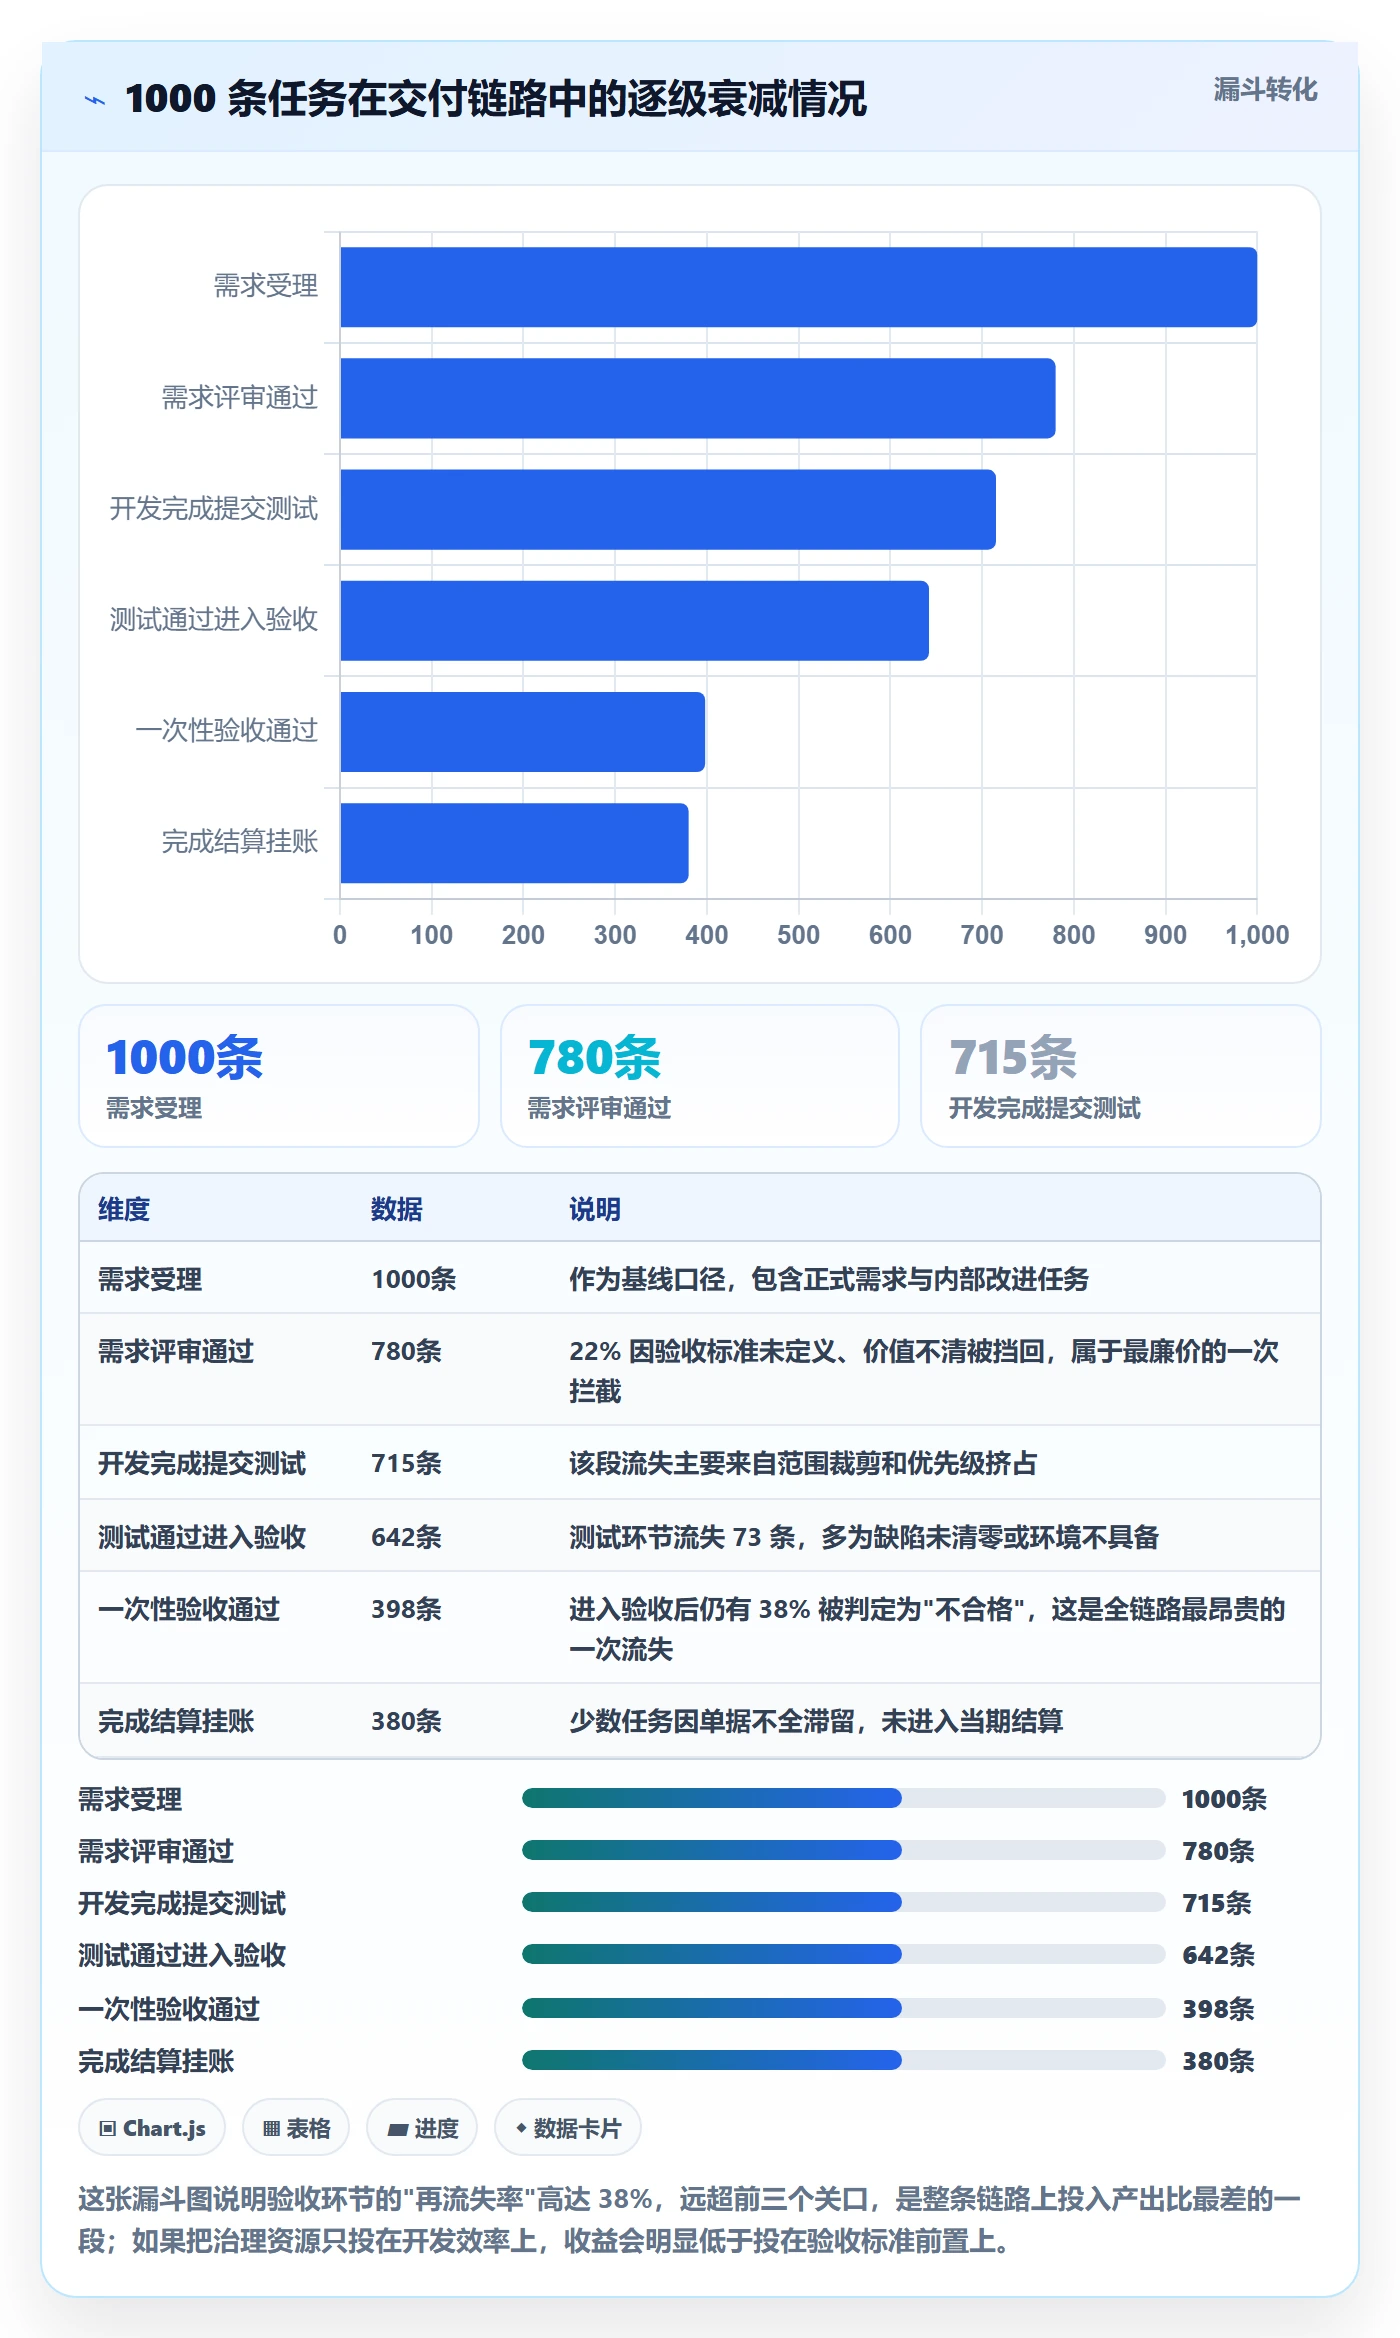Image resolution: width=1400 pixels, height=2338 pixels.
Task: Open the 715条 开发完成提交测试 data card
Action: pos(1121,1076)
